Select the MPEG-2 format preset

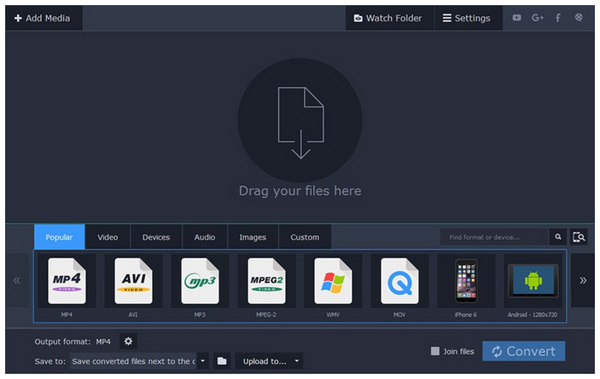(x=266, y=281)
